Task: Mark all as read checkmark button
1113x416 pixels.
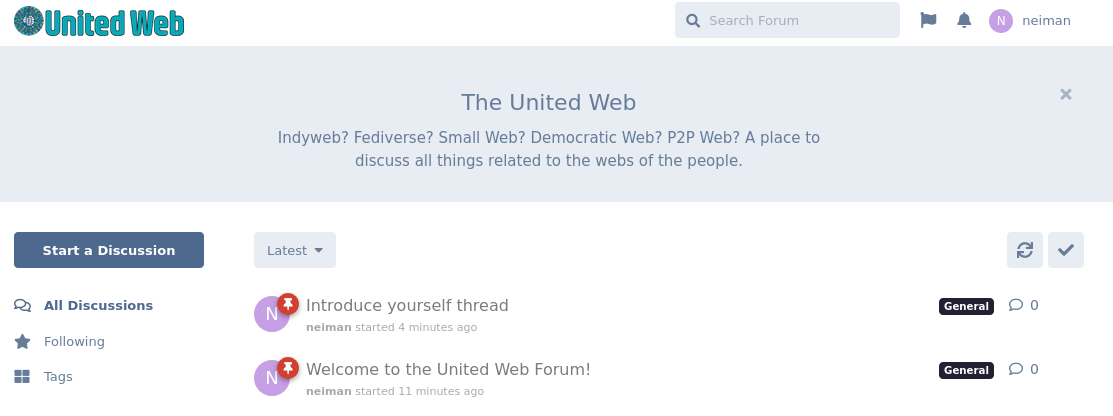Action: coord(1065,250)
